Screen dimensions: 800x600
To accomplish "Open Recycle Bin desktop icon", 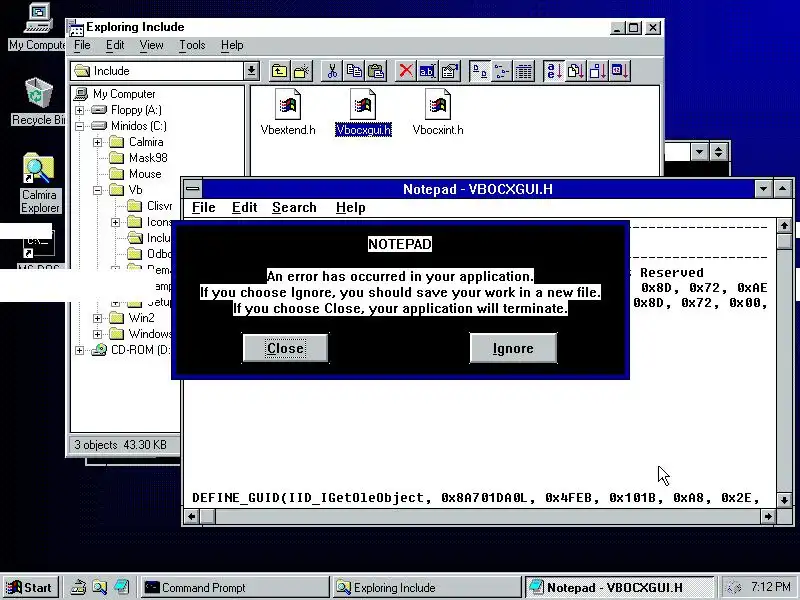I will [x=39, y=102].
